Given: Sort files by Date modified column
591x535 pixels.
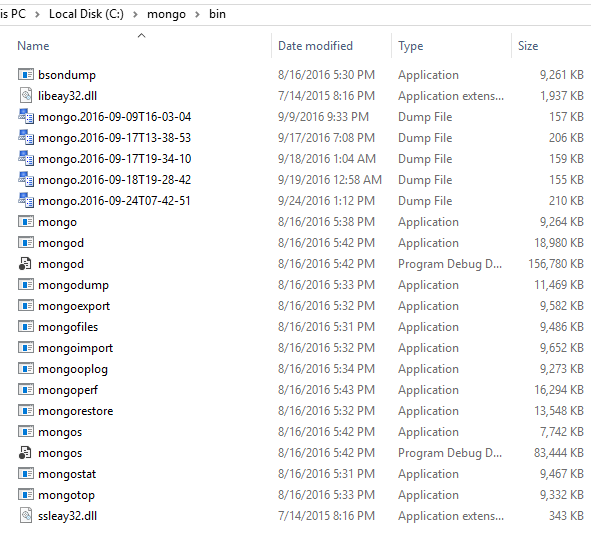Looking at the screenshot, I should pyautogui.click(x=315, y=46).
